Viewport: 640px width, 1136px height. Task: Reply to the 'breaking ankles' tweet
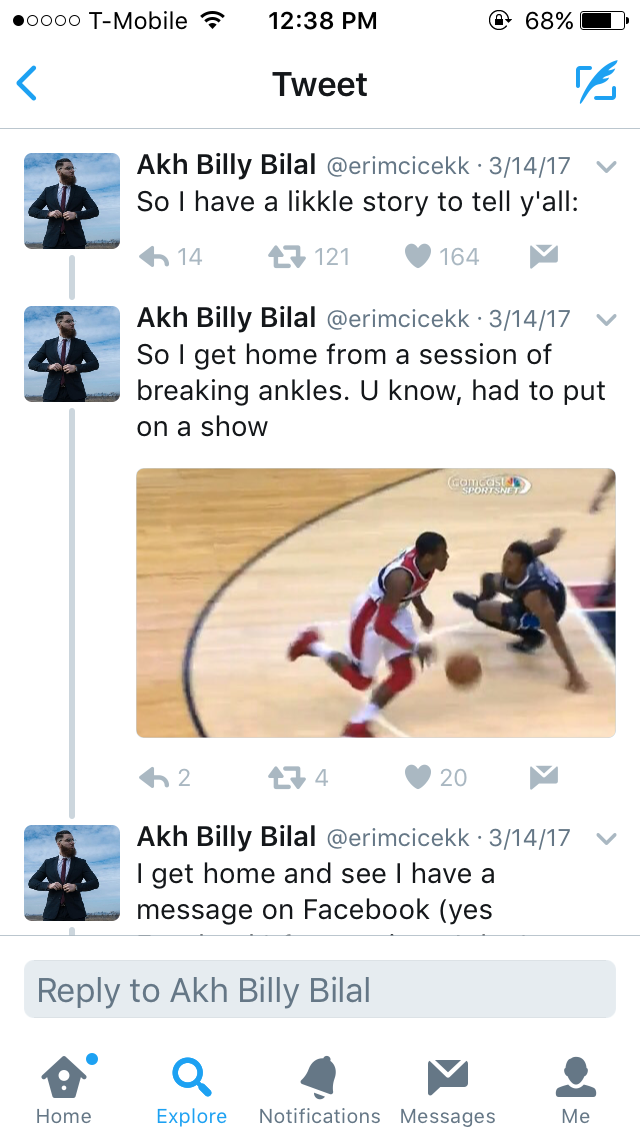click(x=154, y=777)
